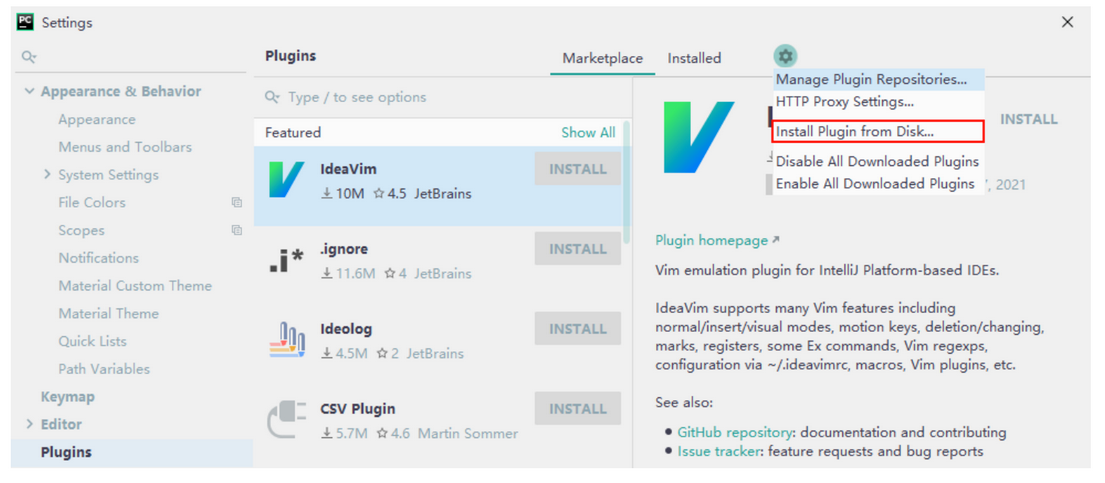Select the Ideolog plugin icon
Image resolution: width=1105 pixels, height=483 pixels.
point(287,340)
